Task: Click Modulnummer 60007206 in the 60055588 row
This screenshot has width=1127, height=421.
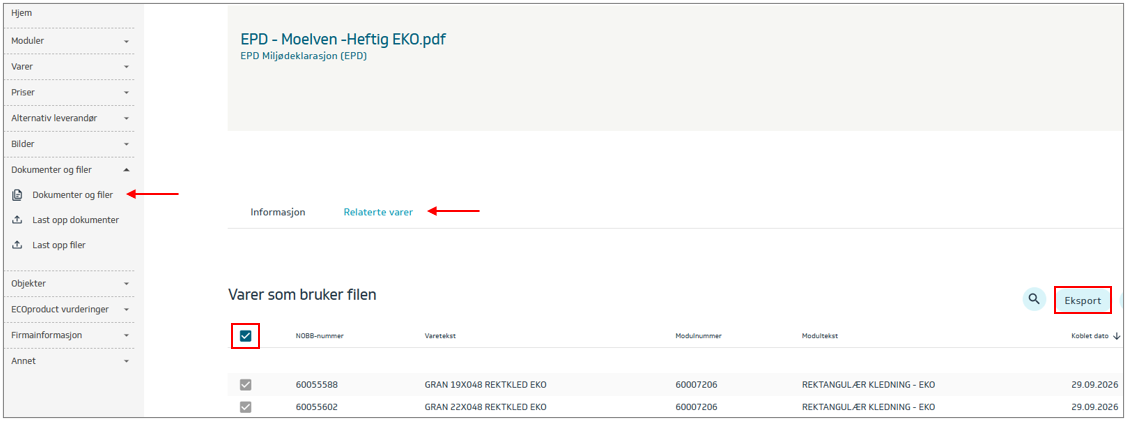Action: [x=696, y=384]
